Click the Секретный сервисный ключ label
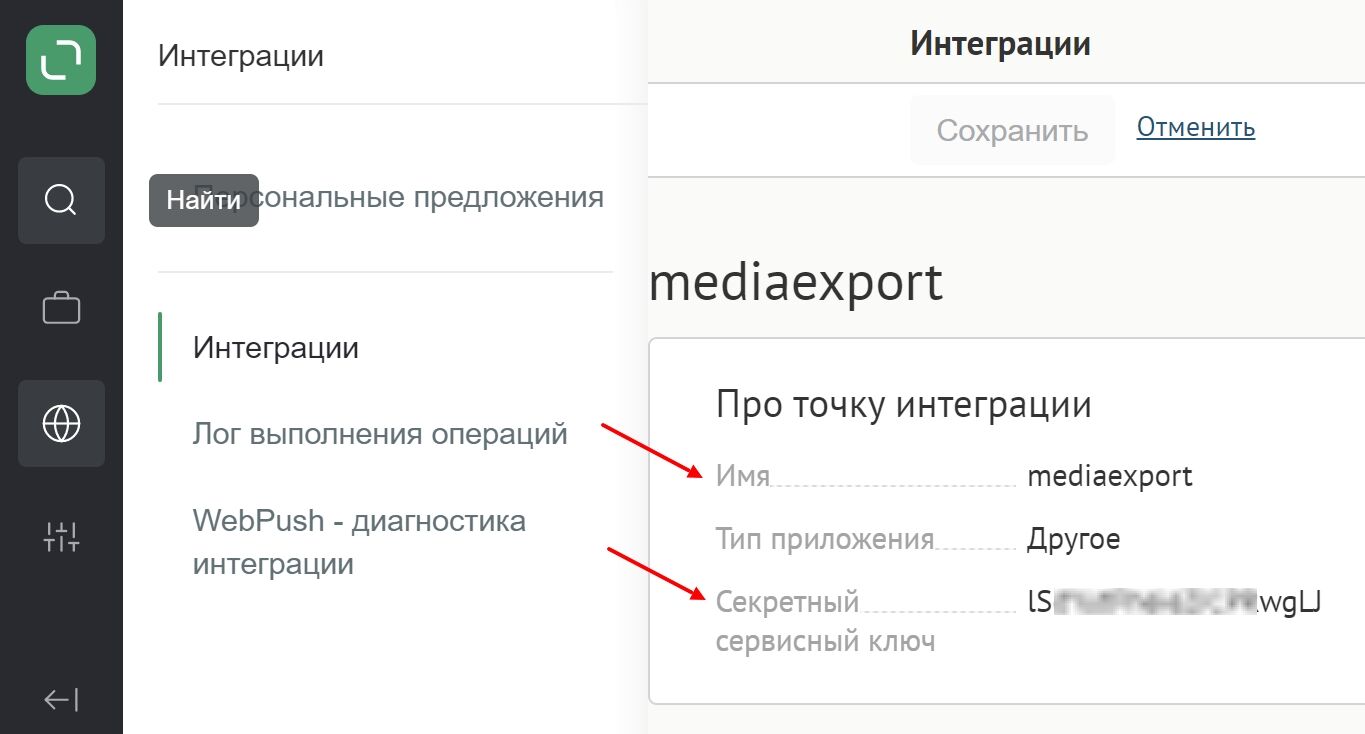The image size is (1365, 734). coord(825,621)
